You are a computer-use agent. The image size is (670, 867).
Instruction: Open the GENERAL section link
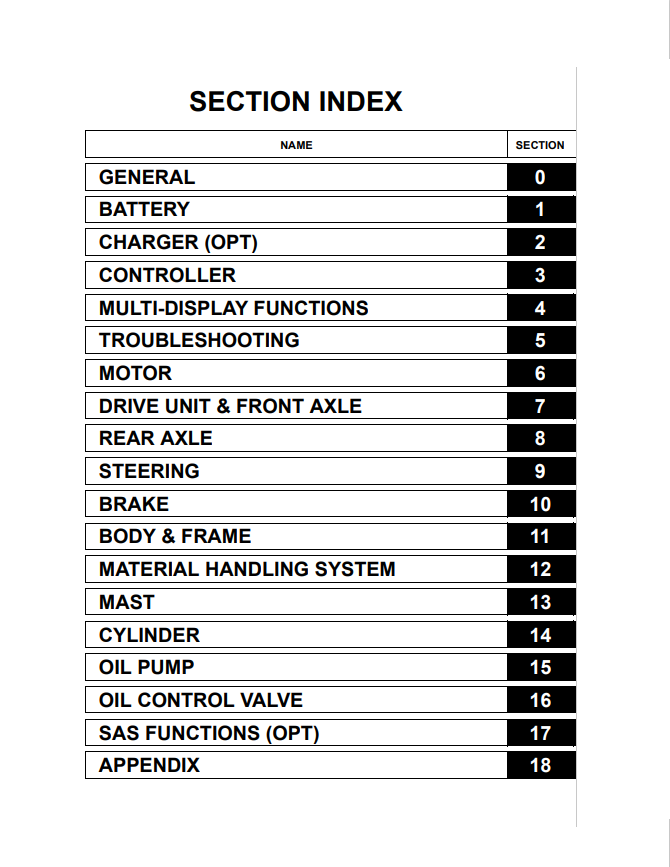click(147, 178)
